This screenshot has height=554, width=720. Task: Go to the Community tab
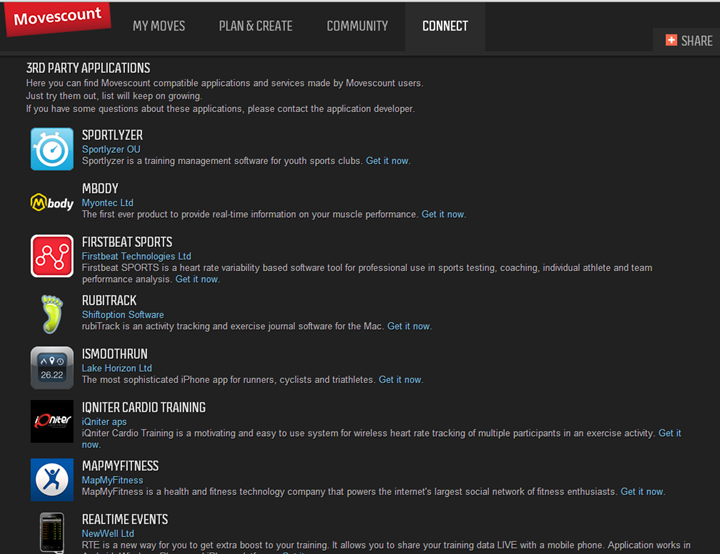357,26
